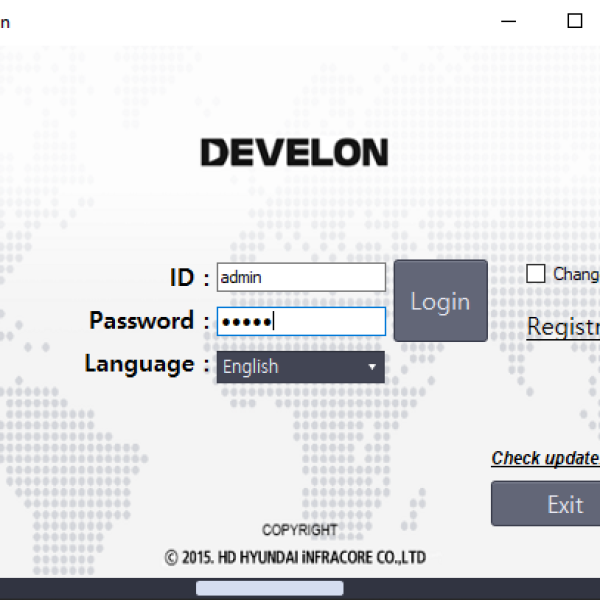Image resolution: width=600 pixels, height=600 pixels.
Task: Click the Check update link
Action: point(545,458)
